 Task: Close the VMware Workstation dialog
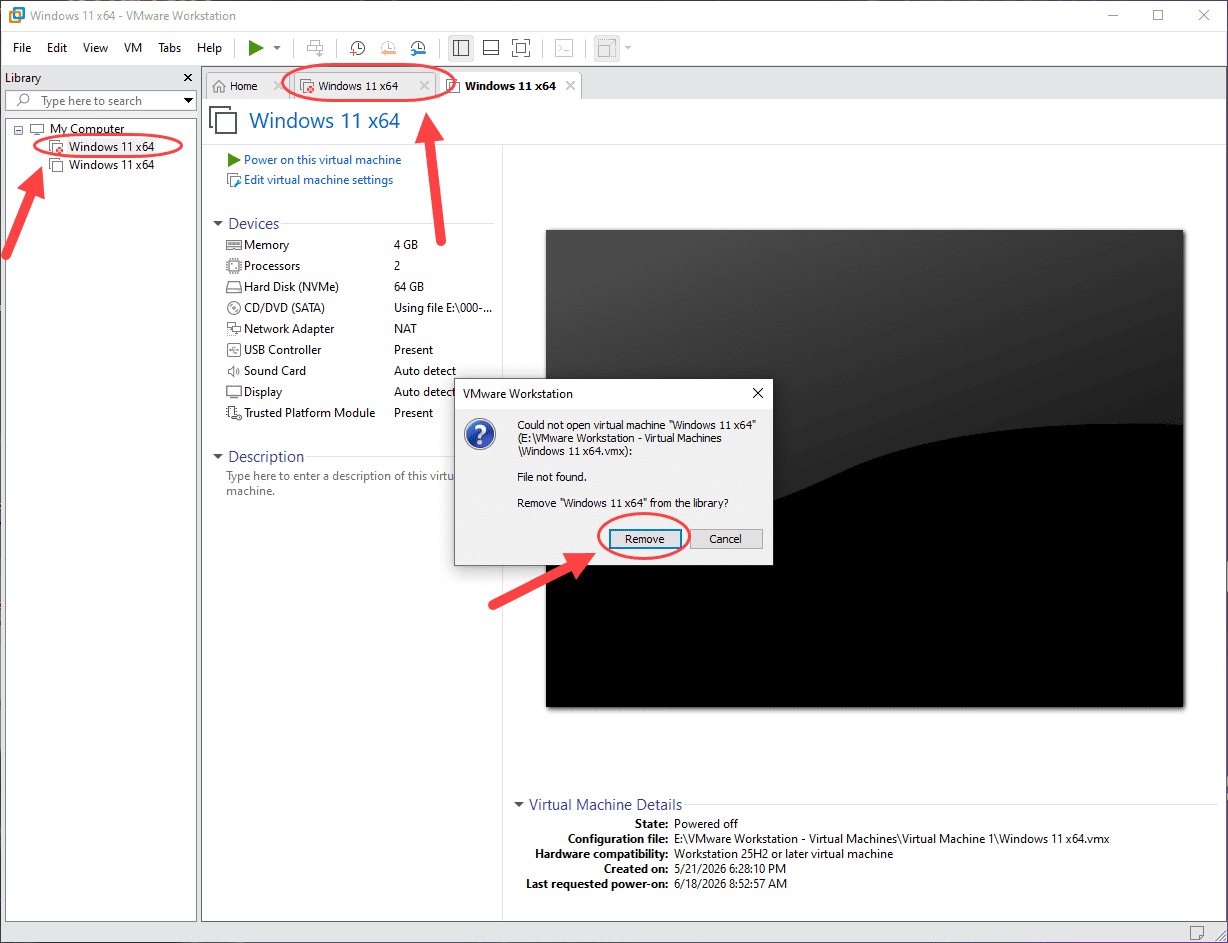pyautogui.click(x=757, y=394)
